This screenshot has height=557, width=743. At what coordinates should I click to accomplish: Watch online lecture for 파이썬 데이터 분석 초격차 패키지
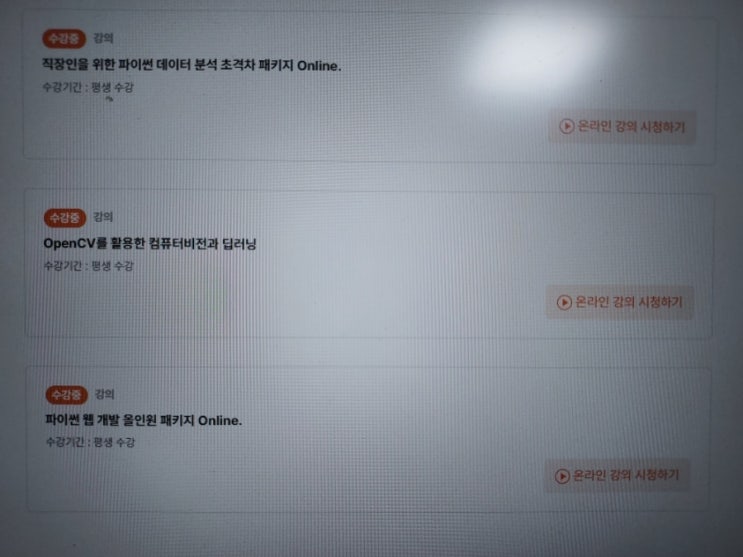[622, 127]
